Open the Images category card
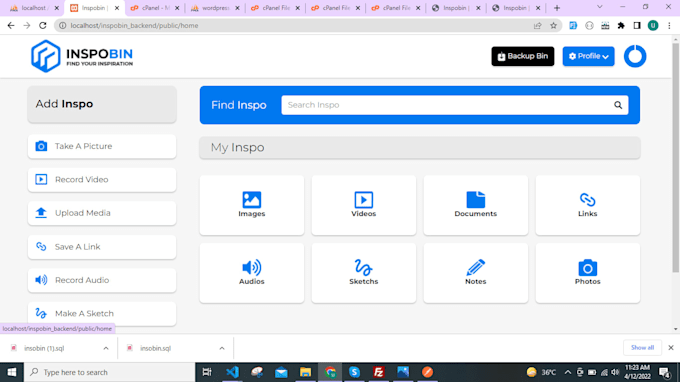 pyautogui.click(x=252, y=205)
